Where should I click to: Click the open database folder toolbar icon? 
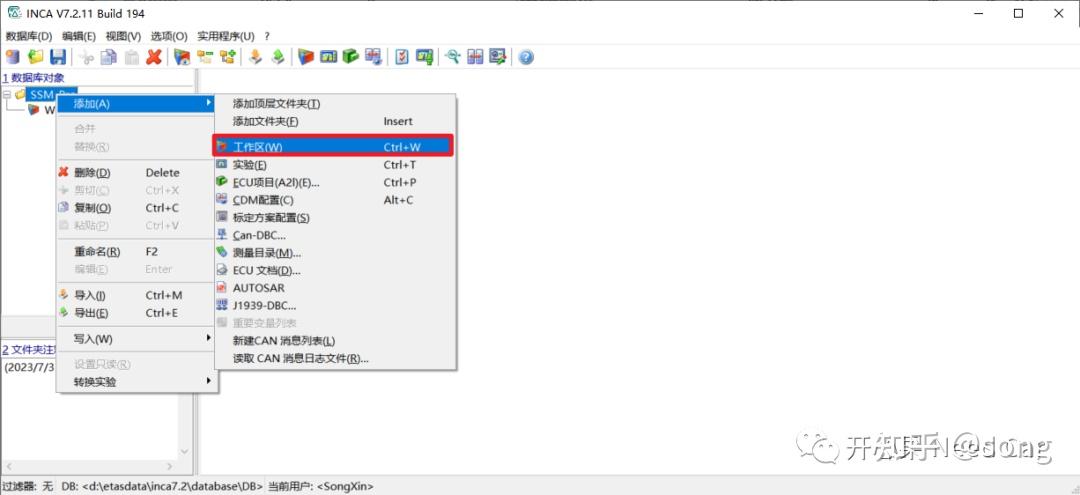[35, 57]
